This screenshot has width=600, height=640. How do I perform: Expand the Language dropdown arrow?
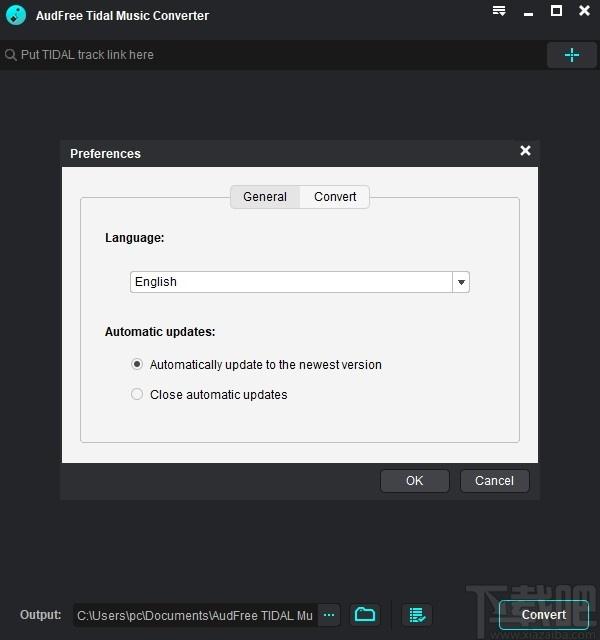[x=461, y=282]
